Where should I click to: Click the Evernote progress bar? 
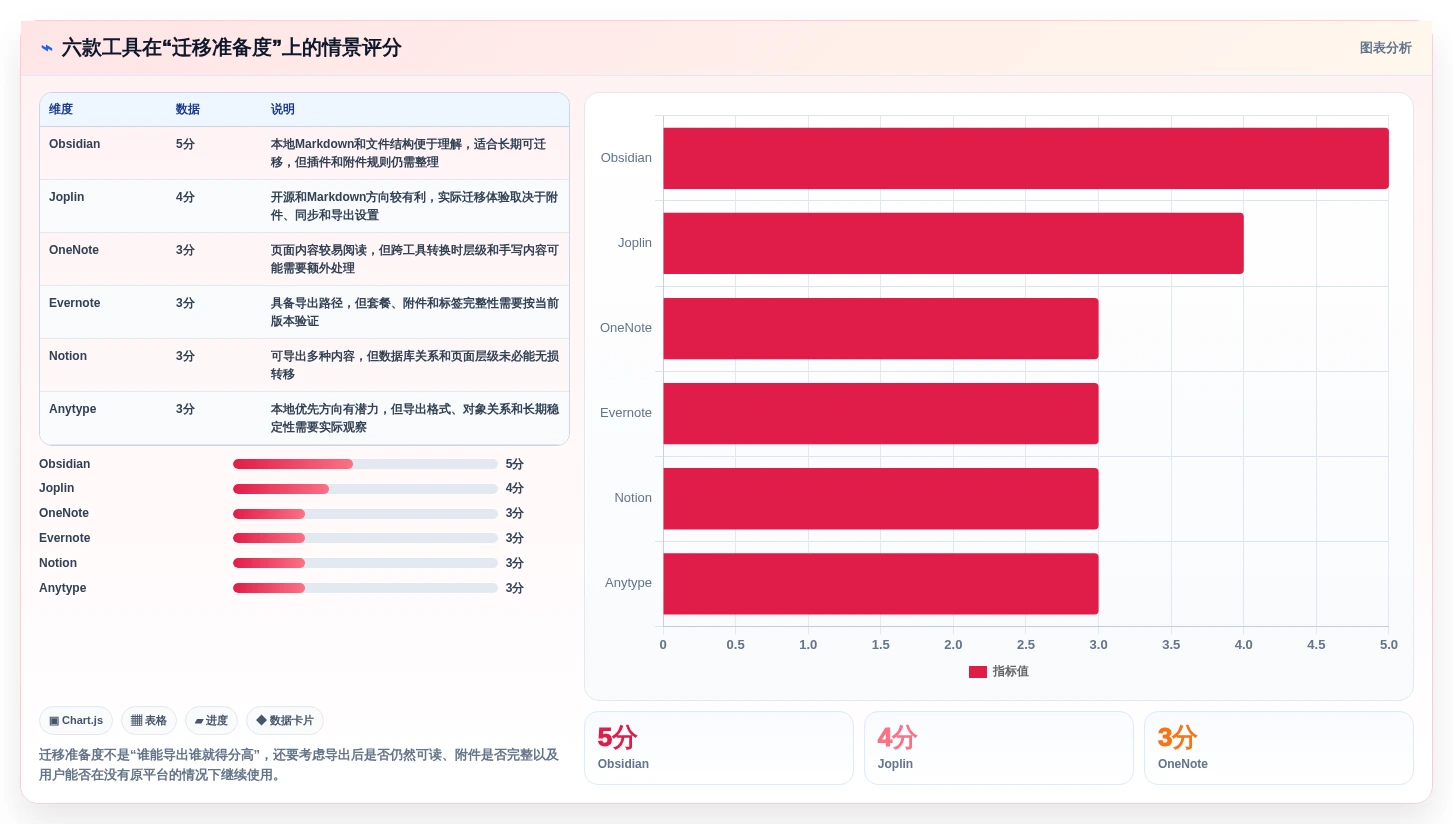coord(365,538)
